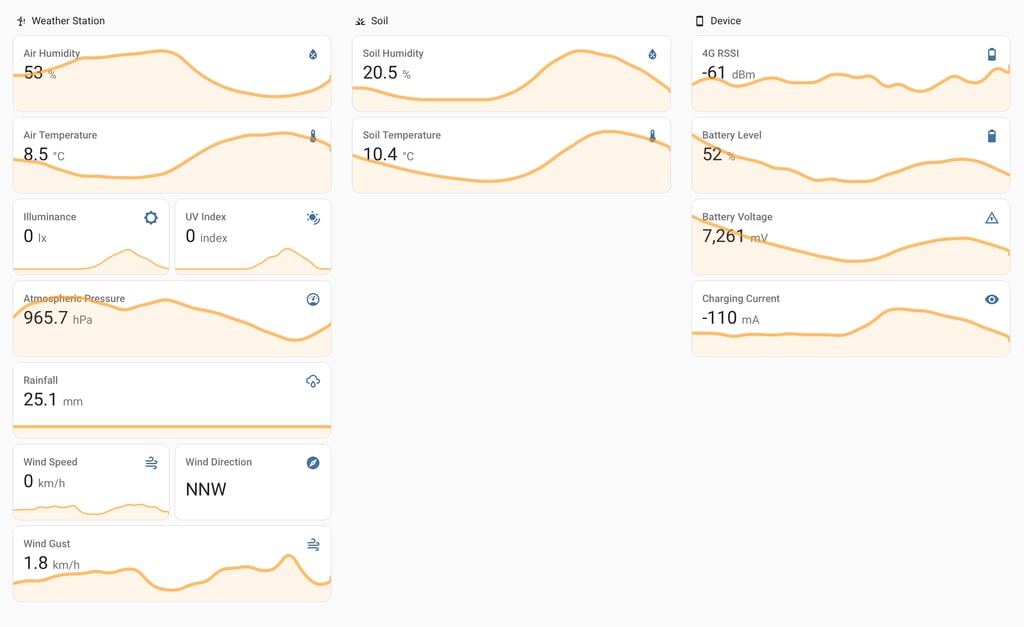This screenshot has width=1024, height=627.
Task: Click the gauge icon on Atmospheric Pressure card
Action: [312, 299]
